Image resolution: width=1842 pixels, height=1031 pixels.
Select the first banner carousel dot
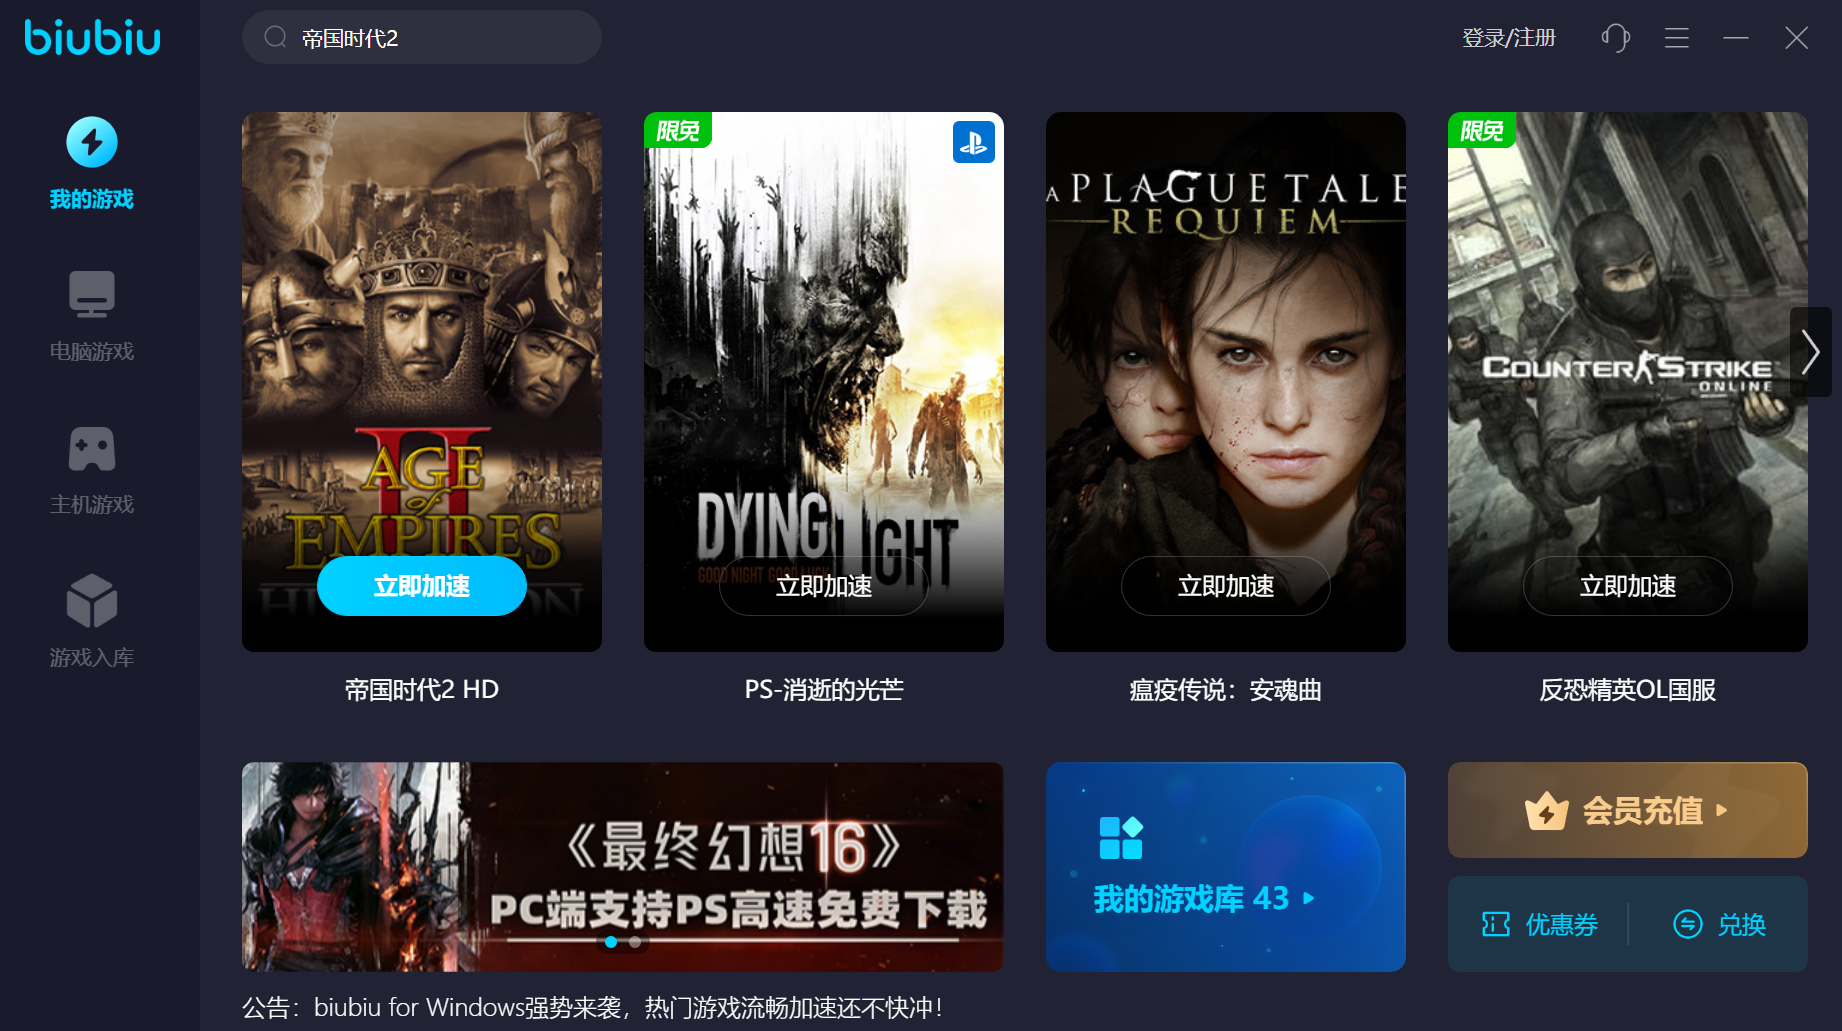tap(611, 942)
